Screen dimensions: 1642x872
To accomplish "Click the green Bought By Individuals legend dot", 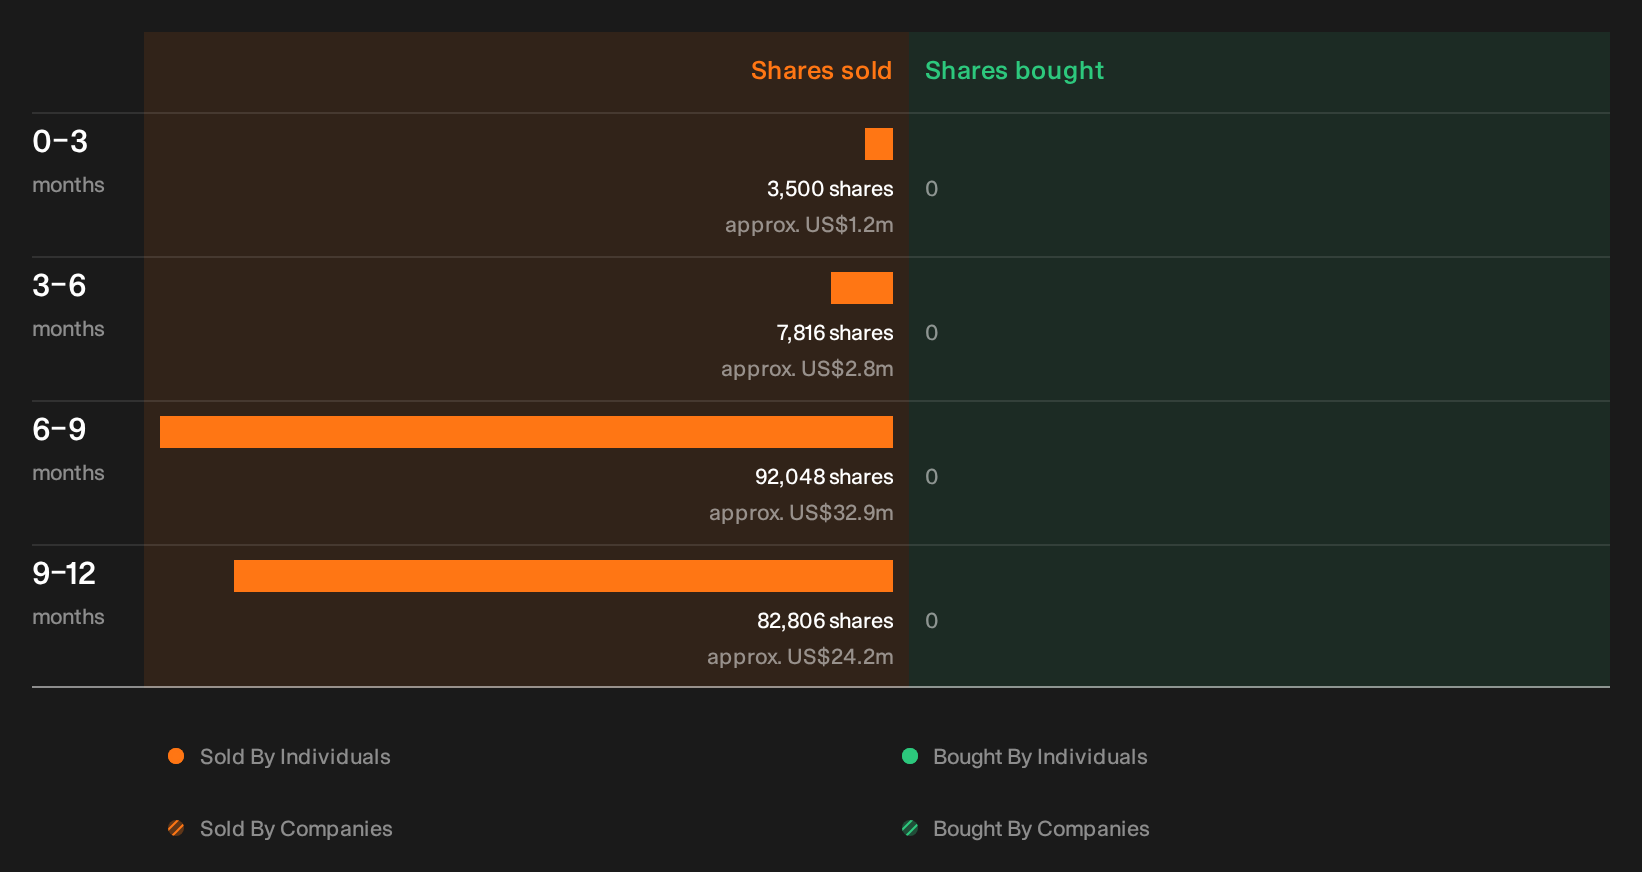I will pos(910,756).
